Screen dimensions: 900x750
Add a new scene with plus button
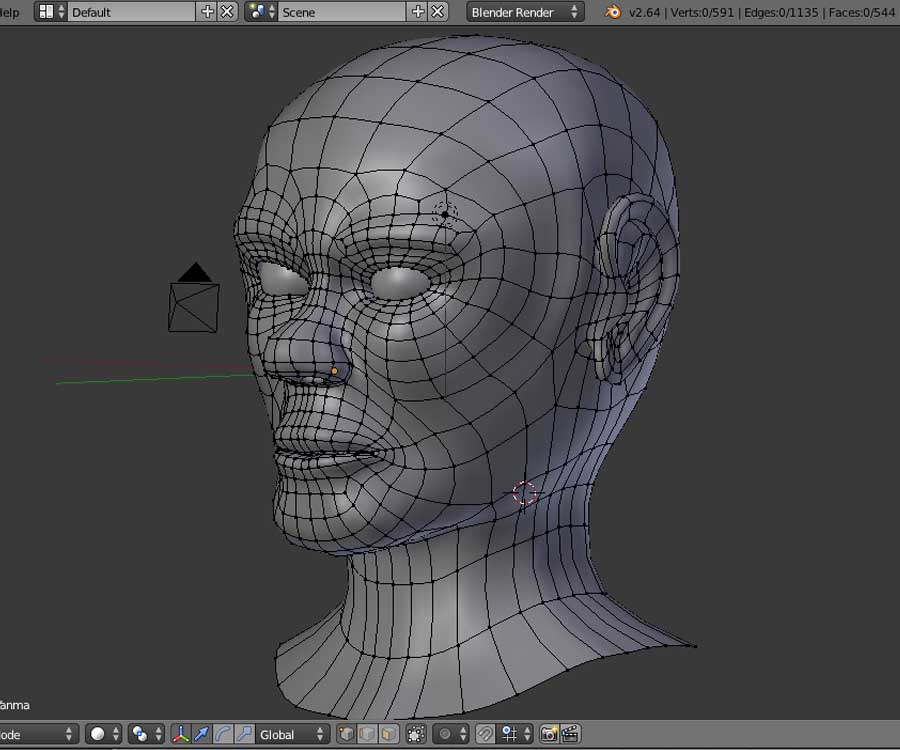click(418, 12)
